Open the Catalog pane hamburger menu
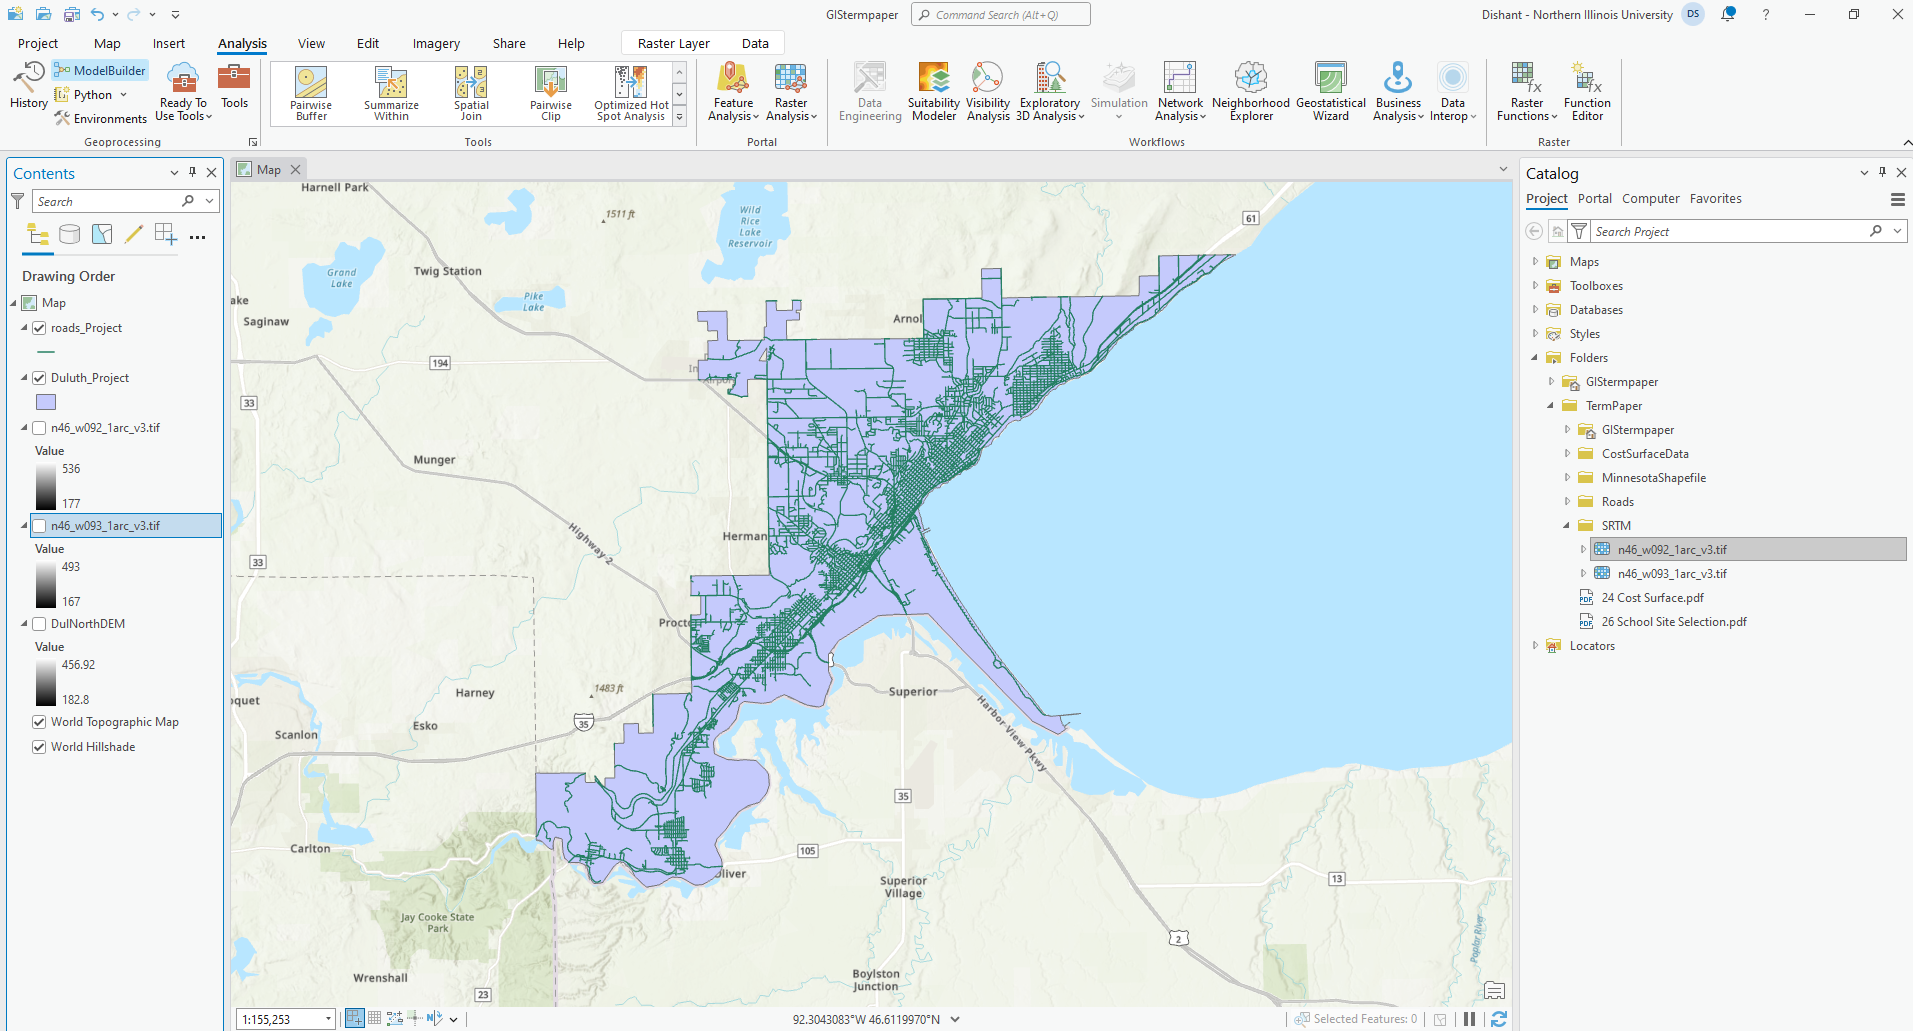The height and width of the screenshot is (1031, 1913). coord(1897,200)
